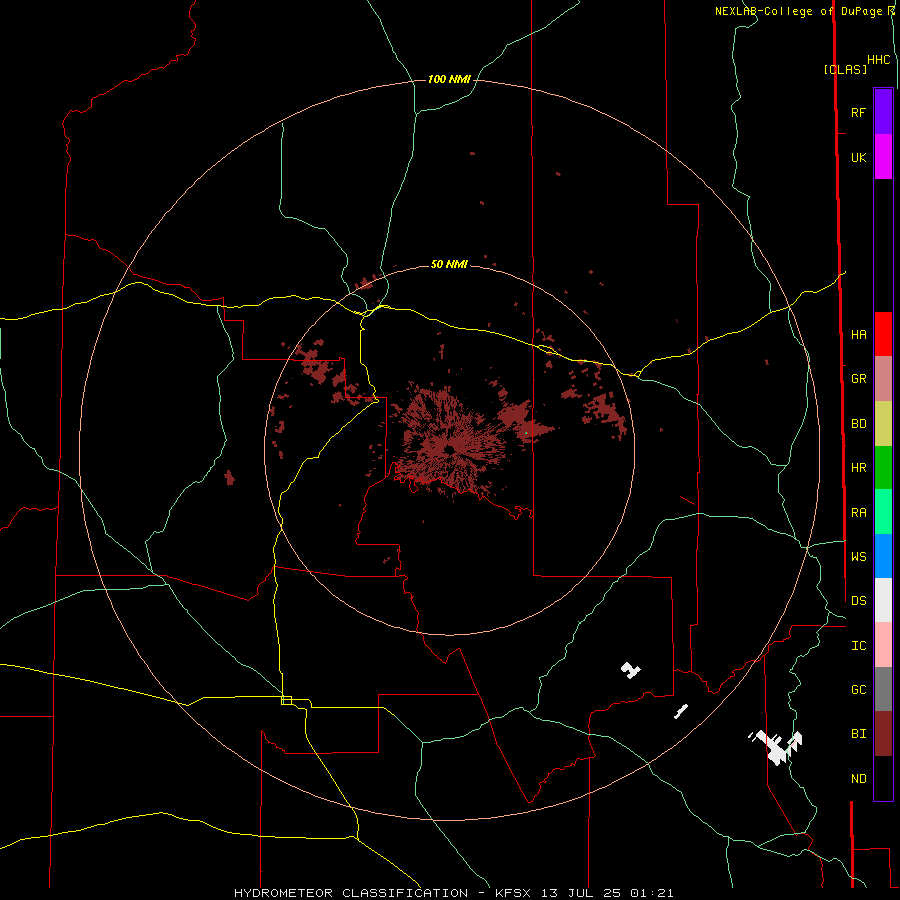The width and height of the screenshot is (900, 900).
Task: Click the '13 JUL 25' date text
Action: (x=580, y=893)
